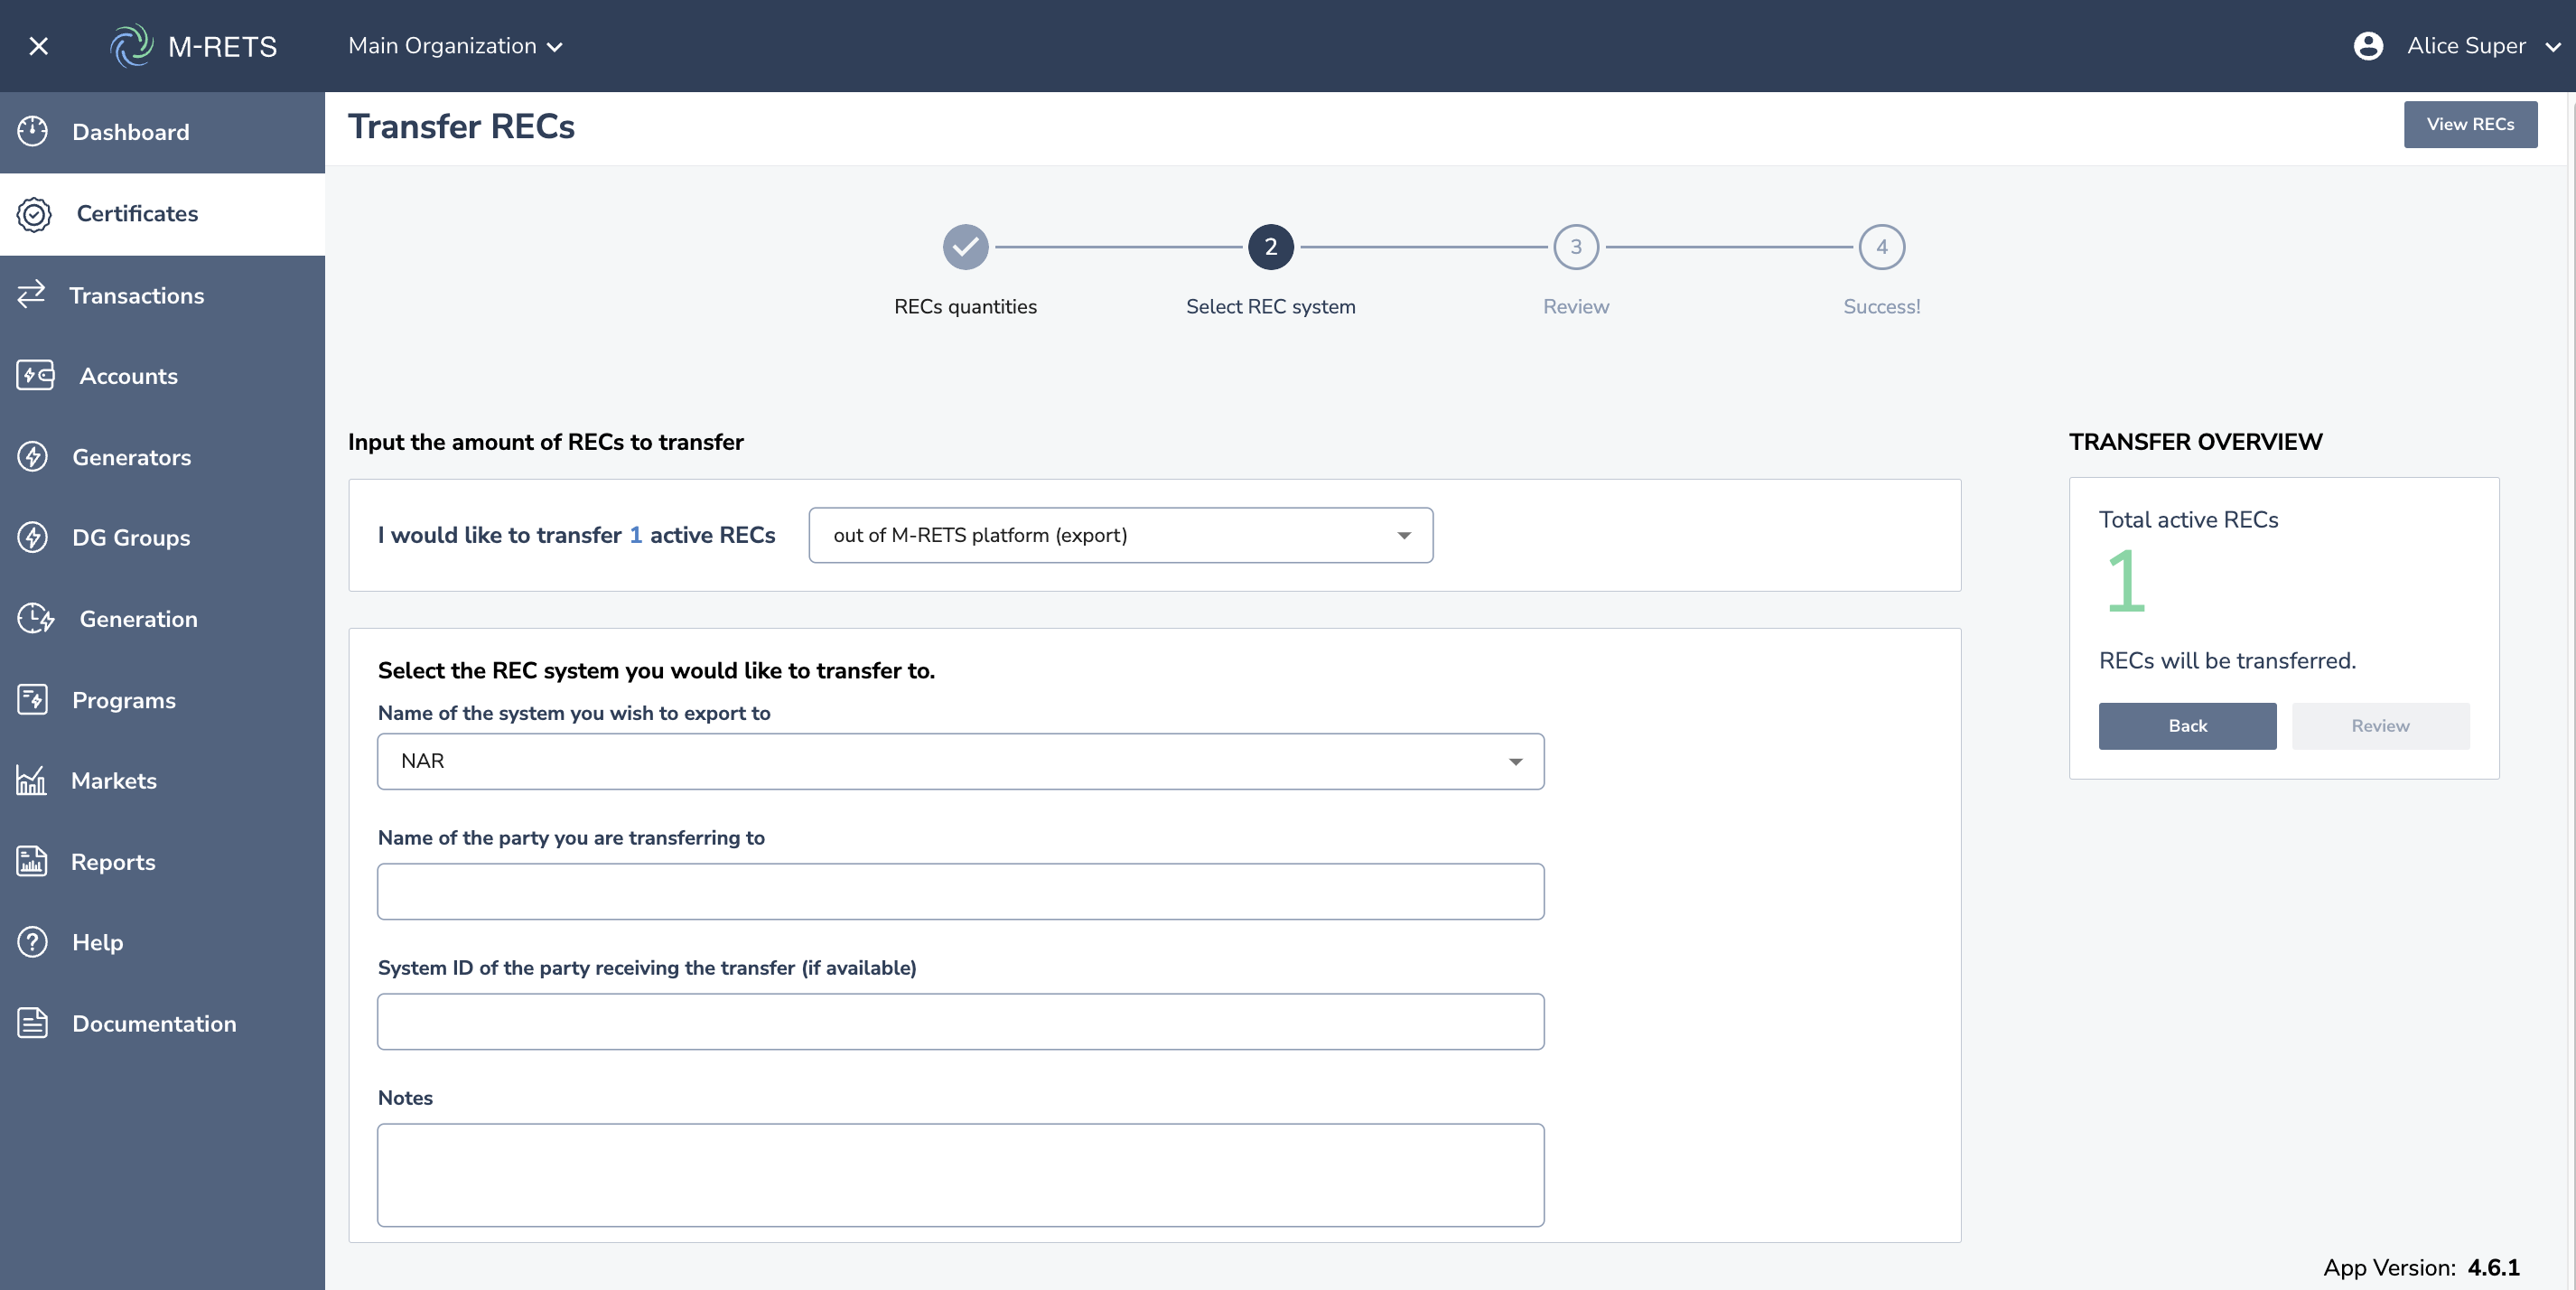This screenshot has height=1290, width=2576.
Task: Click the Reports document chart icon
Action: [x=32, y=862]
